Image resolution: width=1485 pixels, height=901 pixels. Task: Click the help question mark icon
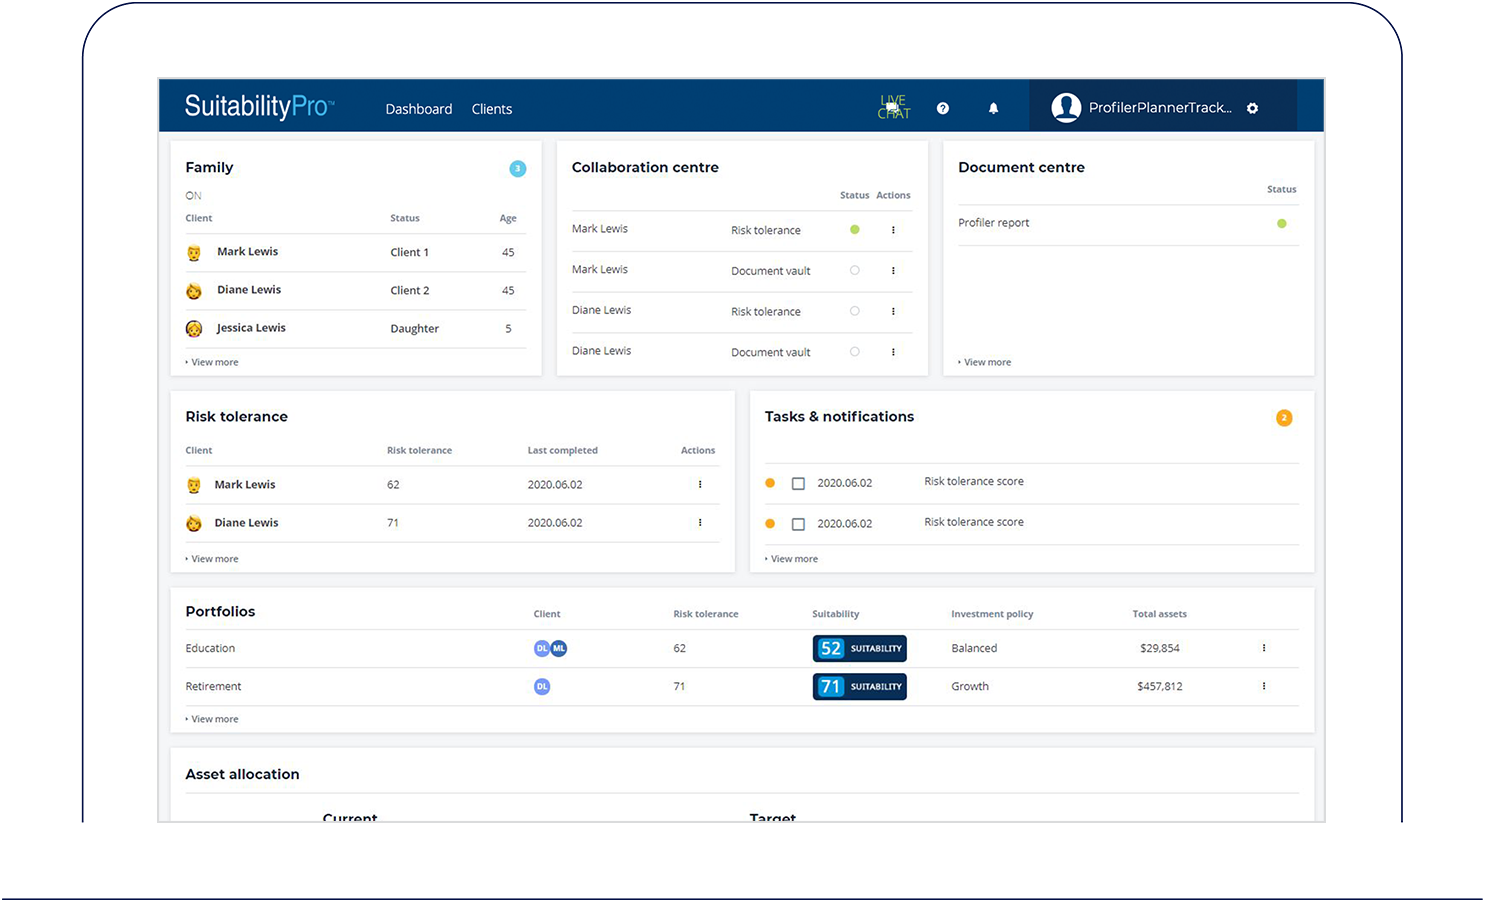pos(943,108)
